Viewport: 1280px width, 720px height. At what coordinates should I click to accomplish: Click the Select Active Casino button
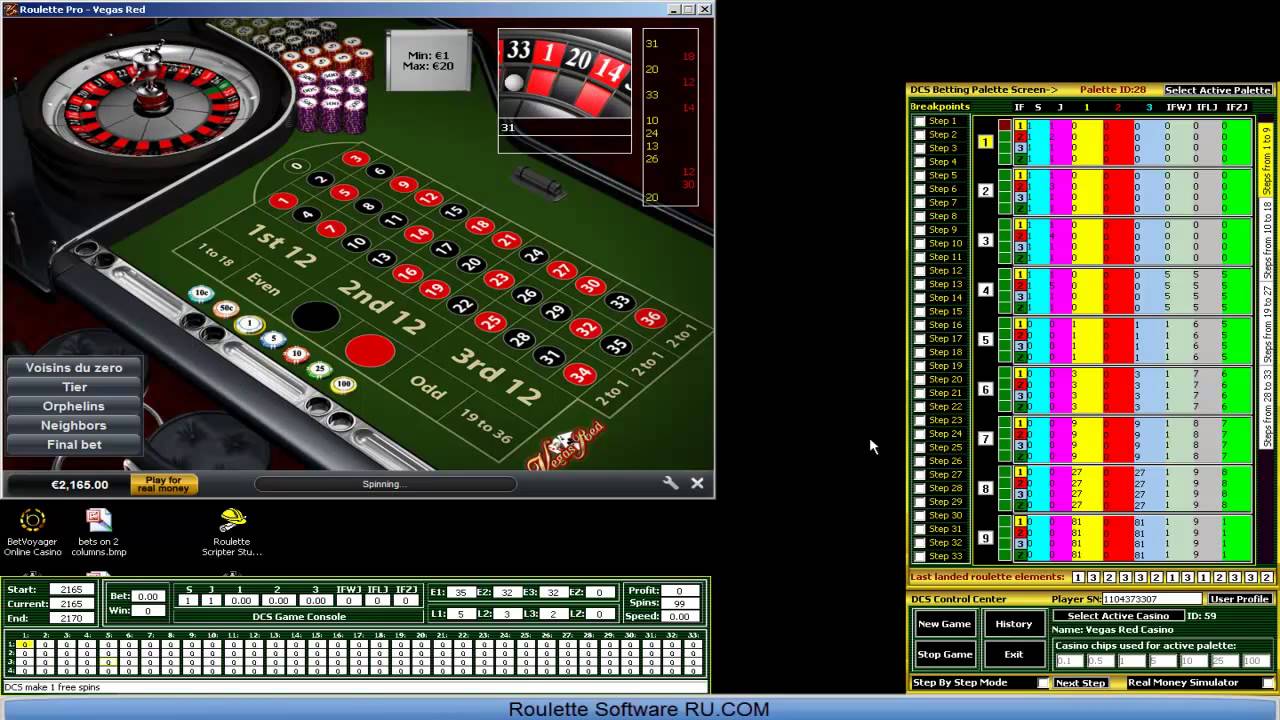pyautogui.click(x=1118, y=616)
